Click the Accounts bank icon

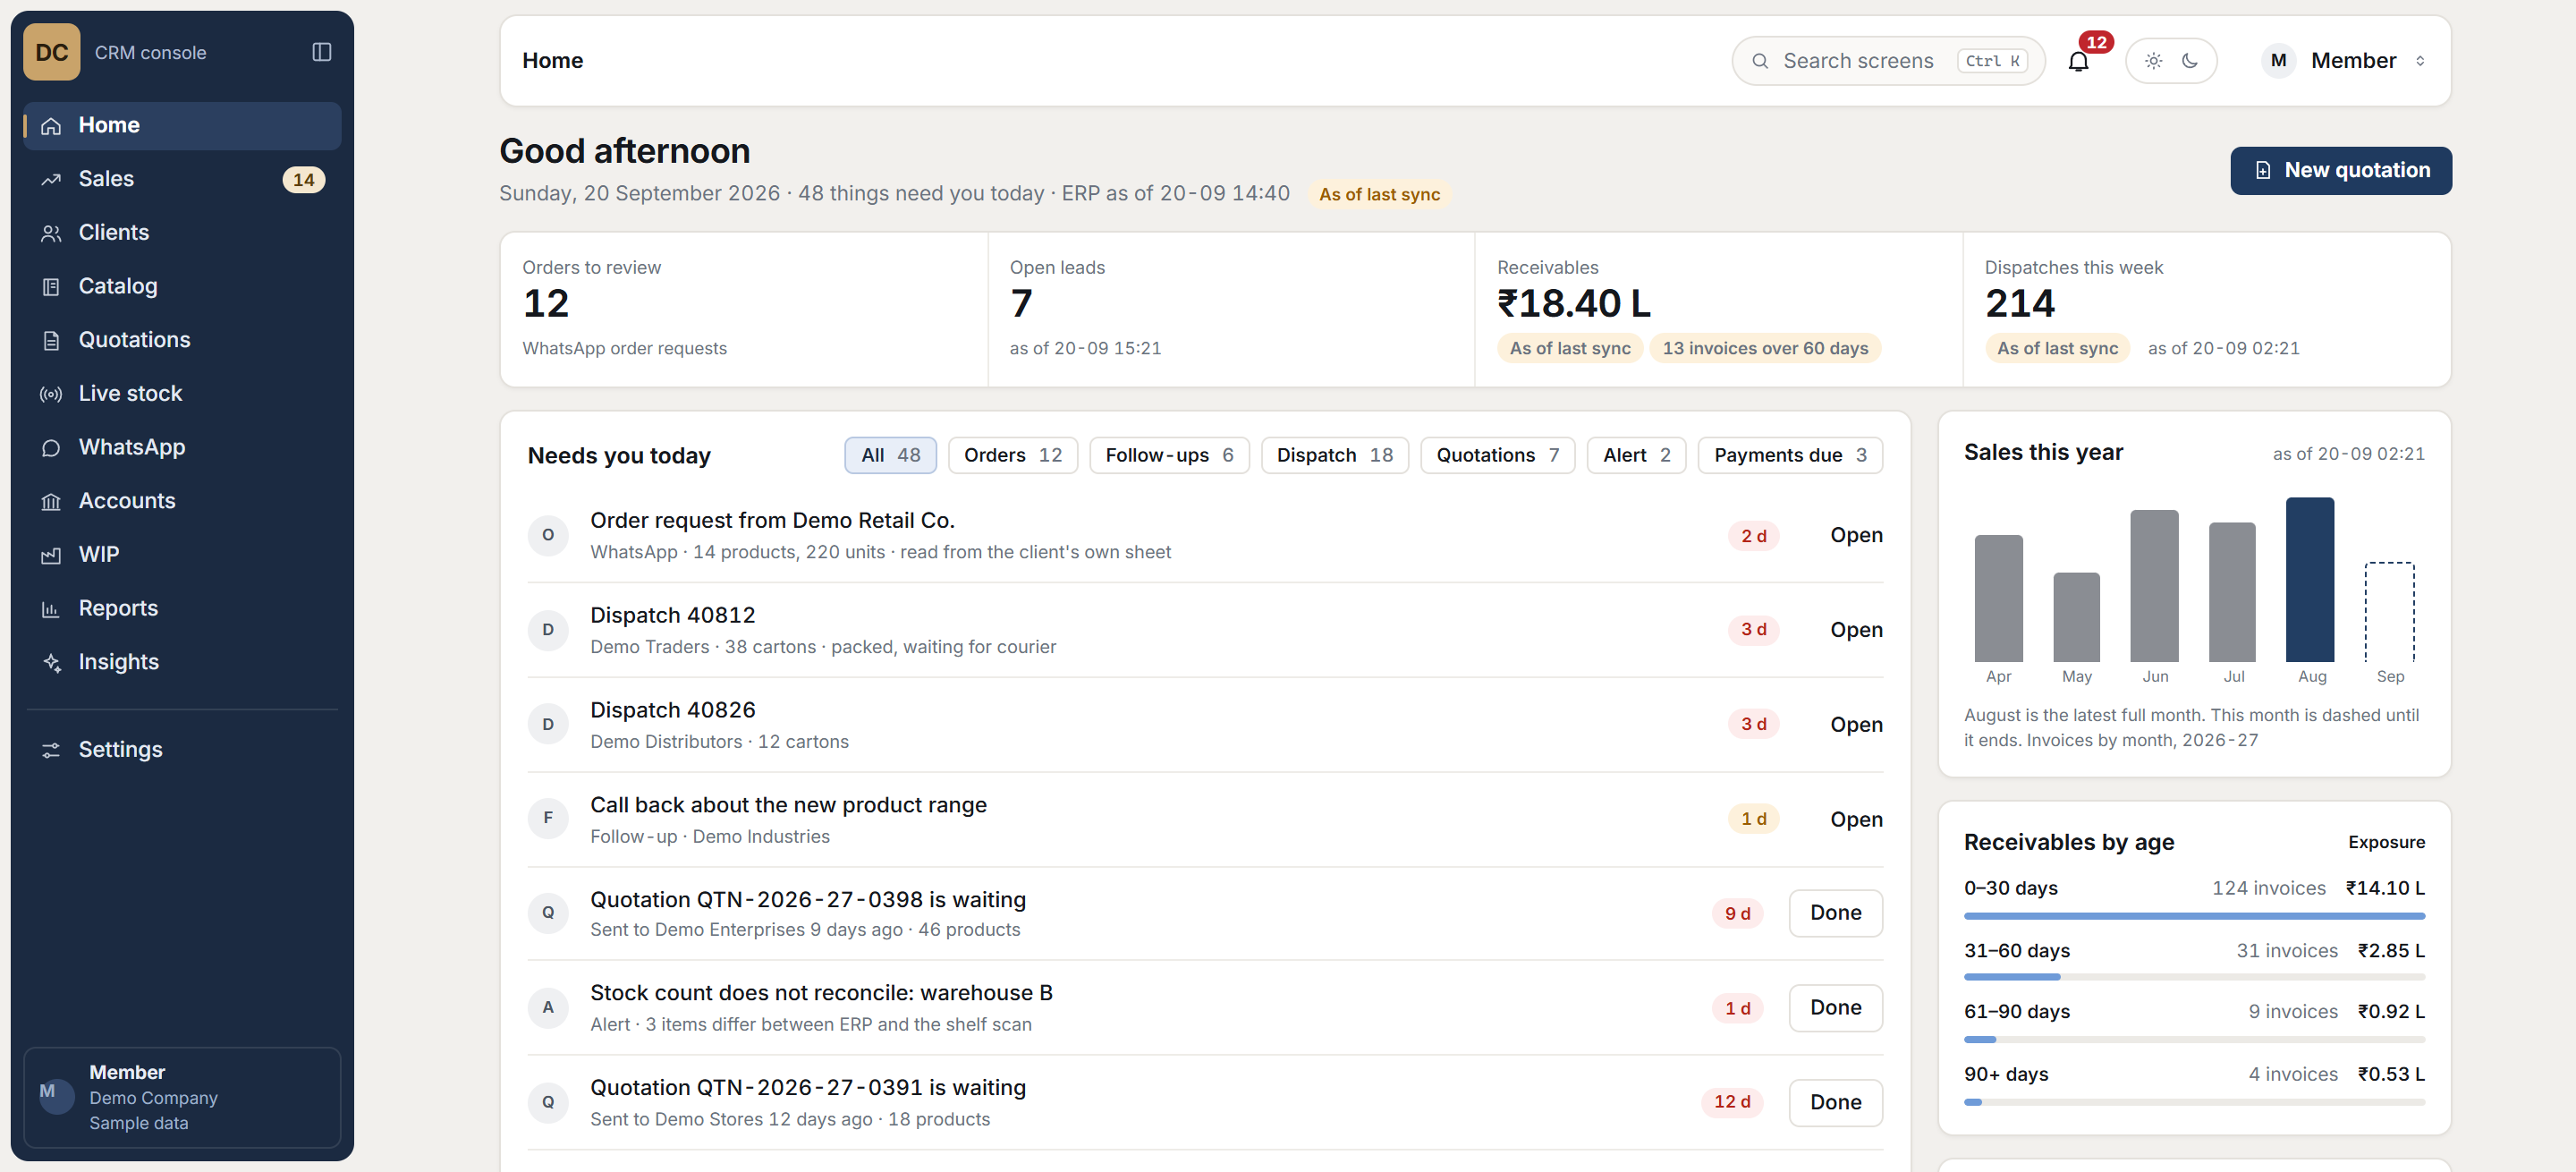pos(51,502)
